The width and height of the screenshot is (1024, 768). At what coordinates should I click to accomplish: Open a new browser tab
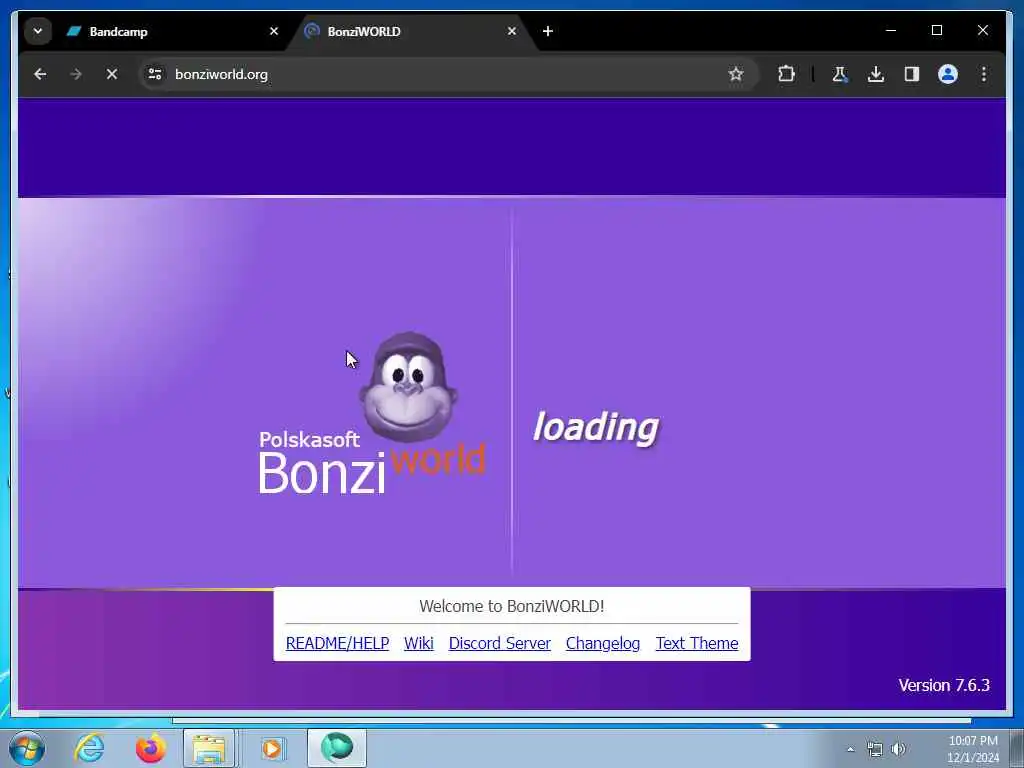(548, 31)
